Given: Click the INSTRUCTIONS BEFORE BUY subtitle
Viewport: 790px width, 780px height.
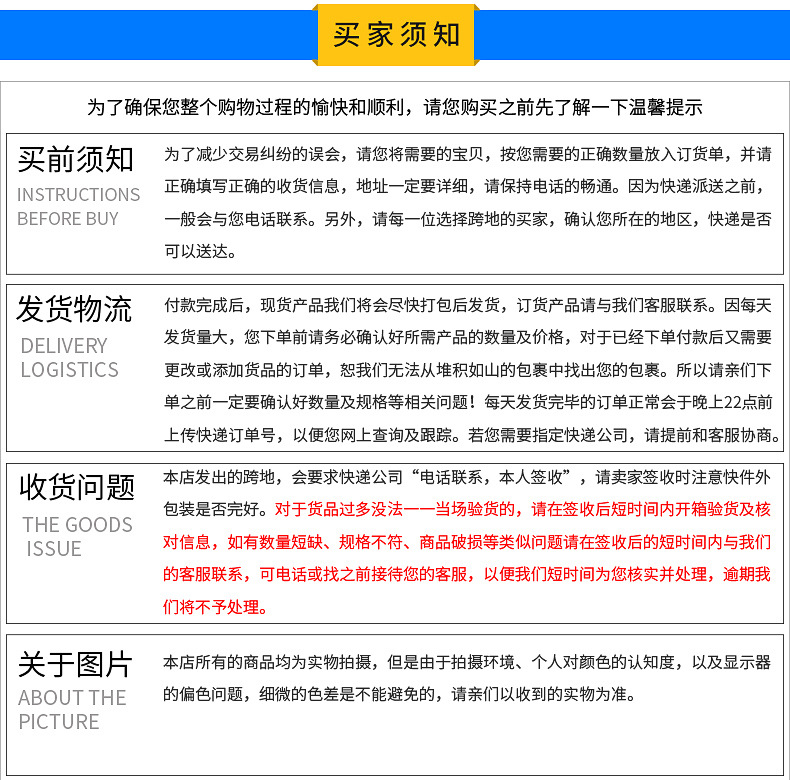Looking at the screenshot, I should point(78,207).
